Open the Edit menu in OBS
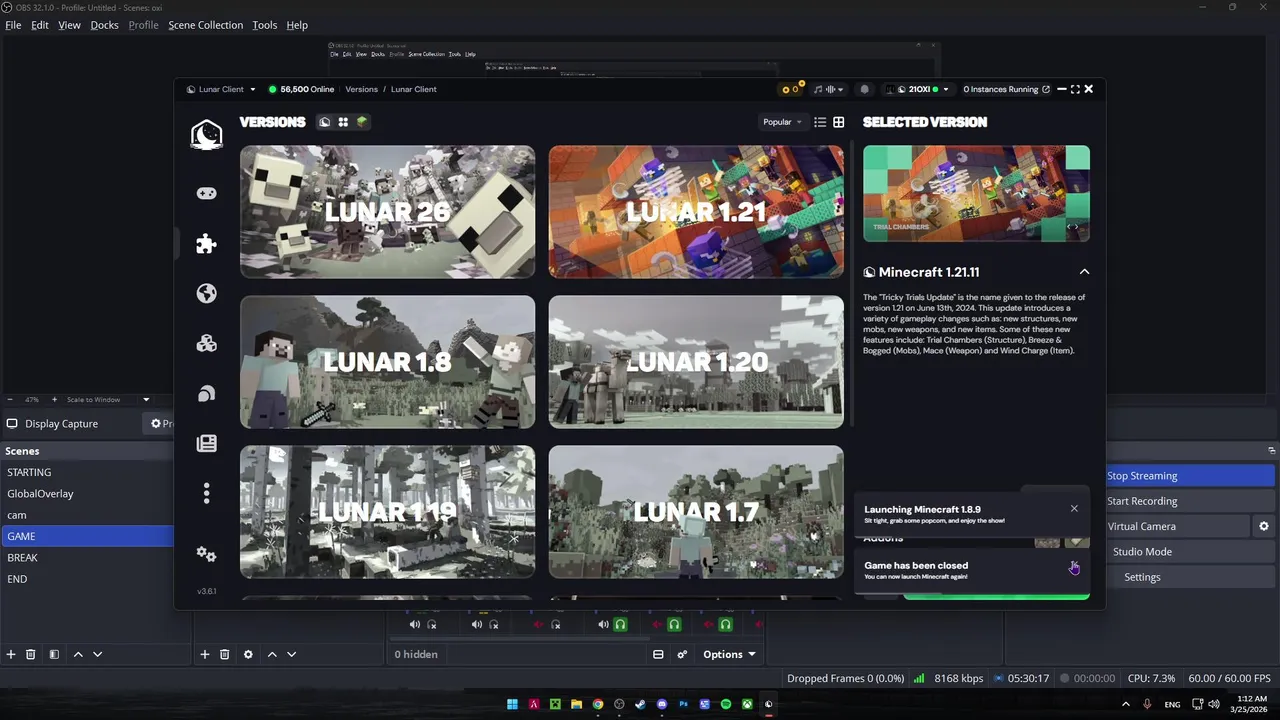 pos(40,25)
